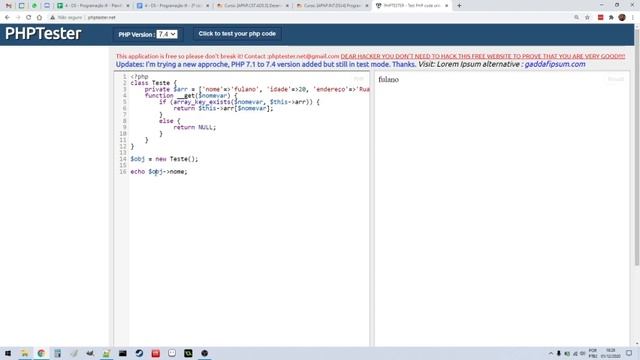Close the Google Sheets tab
Viewport: 640px width, 360px height.
[127, 6]
